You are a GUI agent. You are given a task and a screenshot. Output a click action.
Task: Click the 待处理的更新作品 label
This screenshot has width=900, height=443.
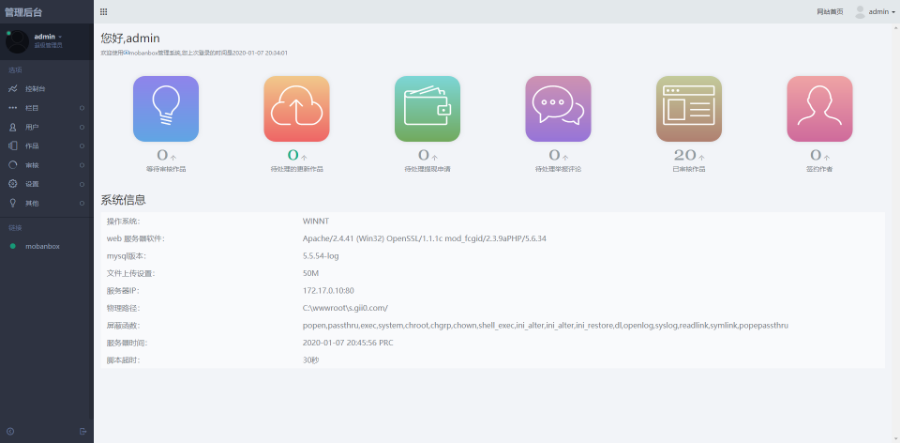[x=297, y=169]
